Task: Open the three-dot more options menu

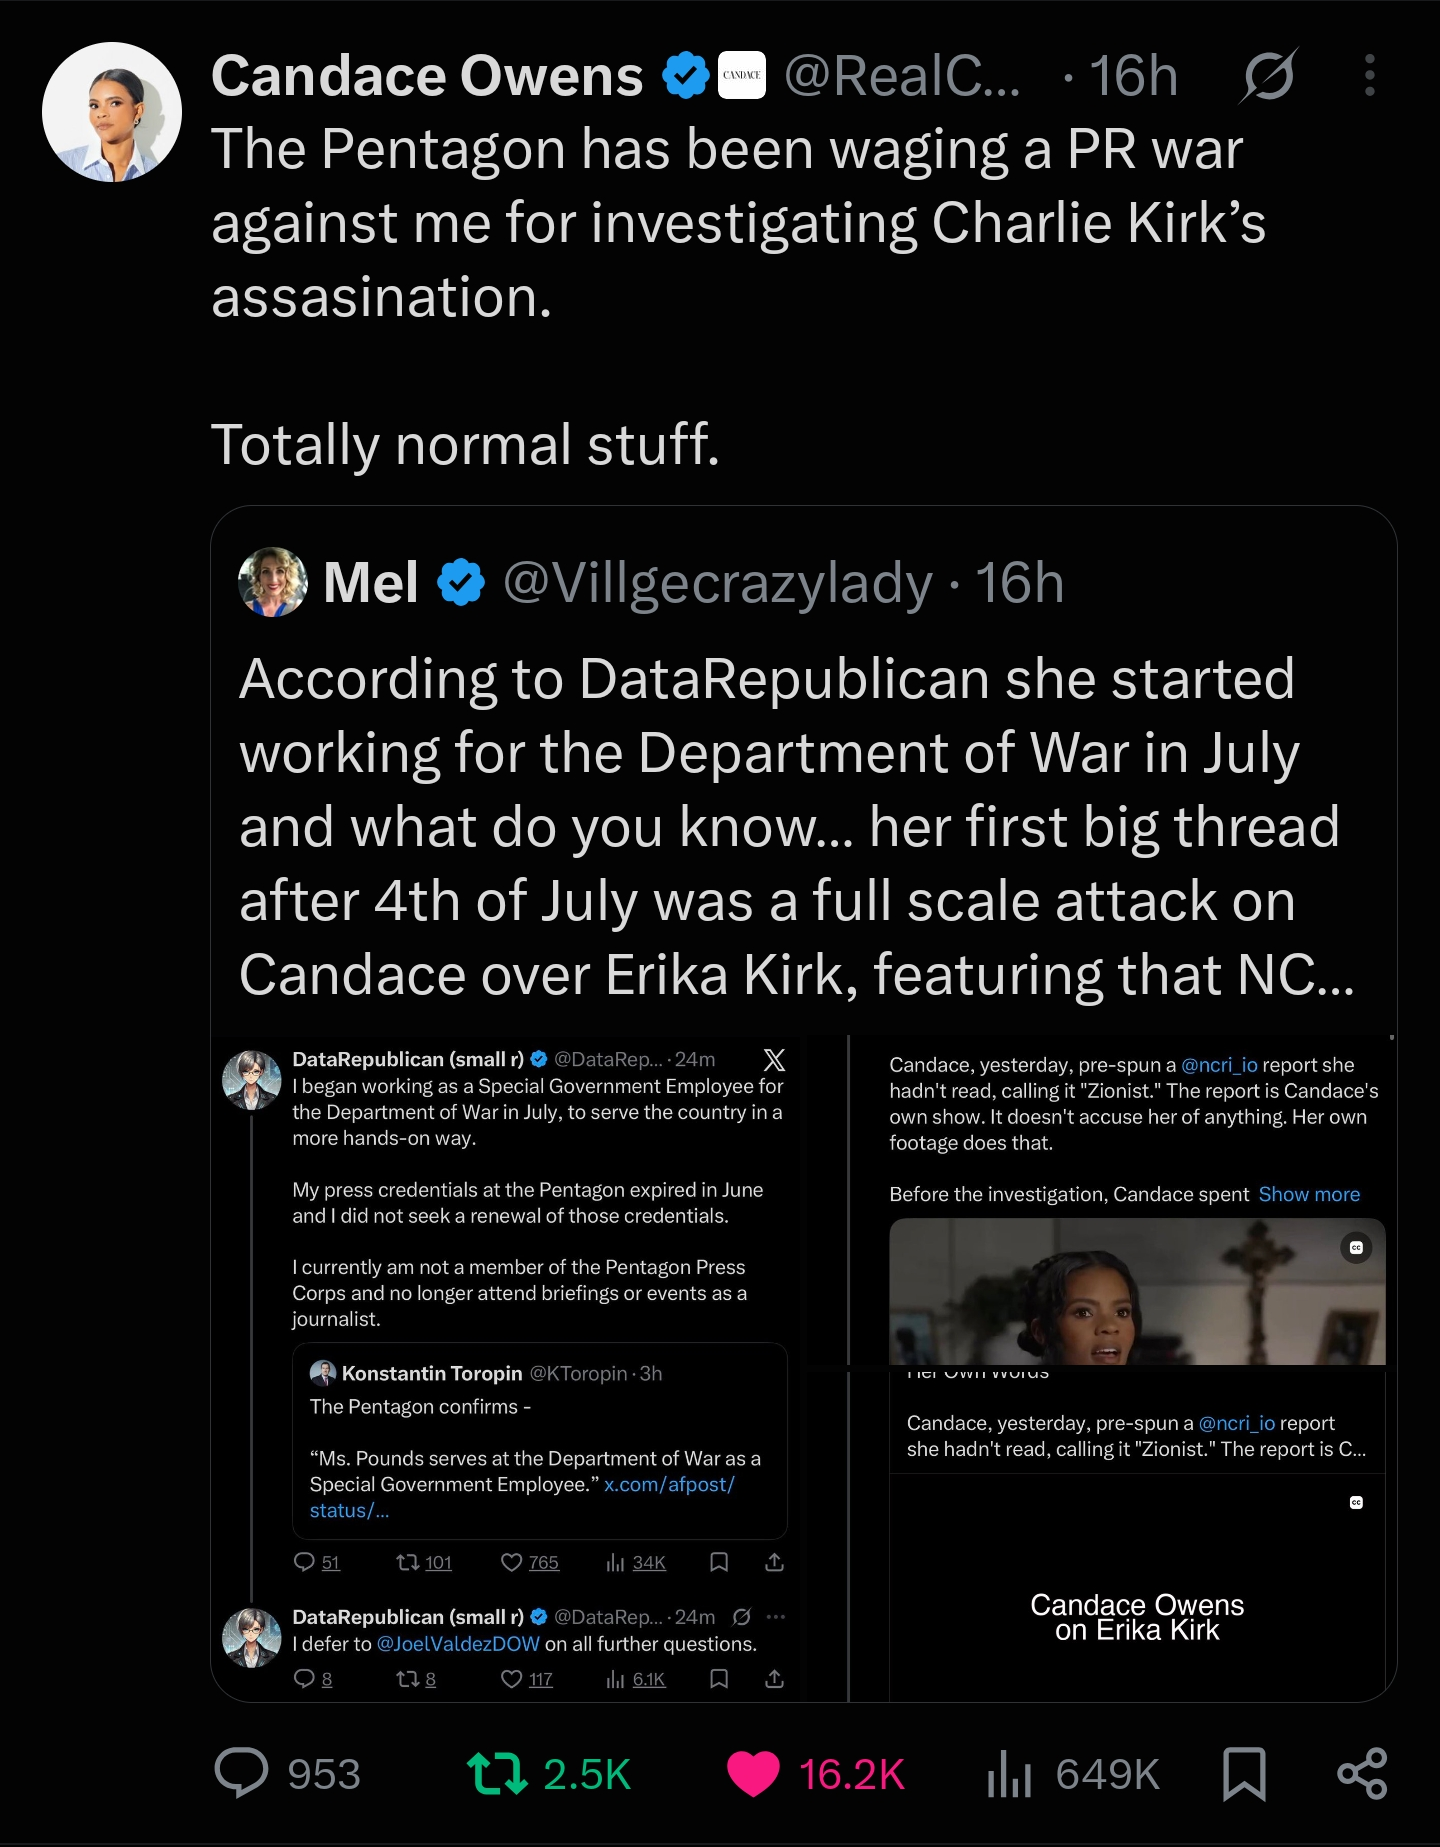Action: tap(1369, 76)
